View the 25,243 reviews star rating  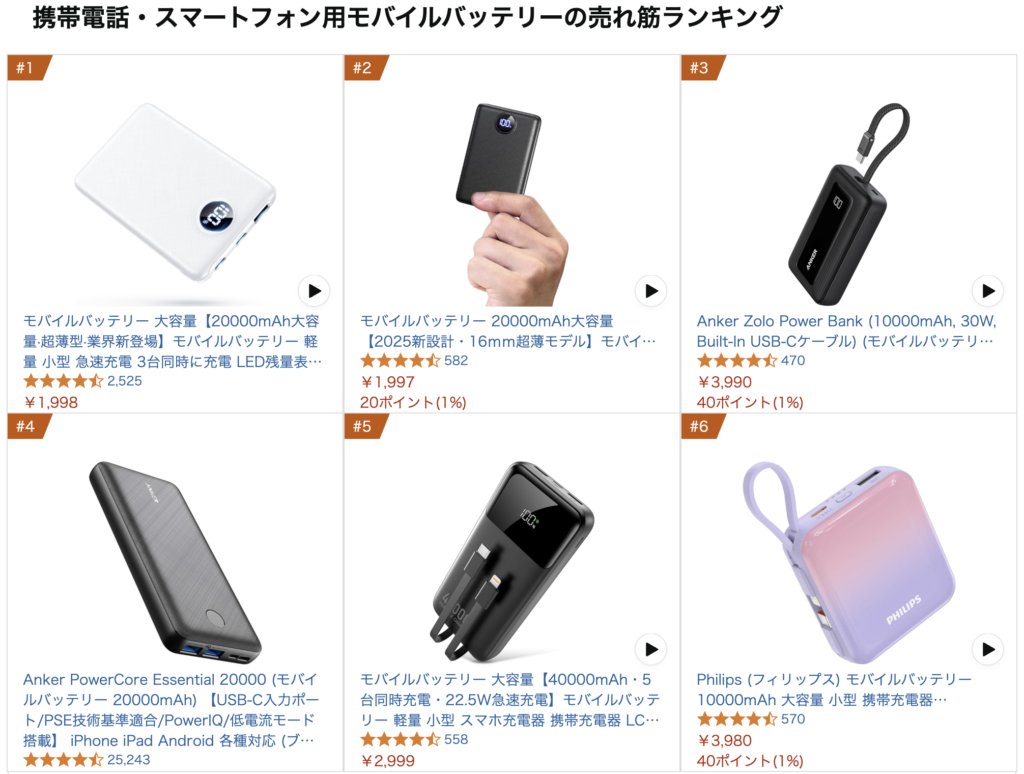coord(63,760)
